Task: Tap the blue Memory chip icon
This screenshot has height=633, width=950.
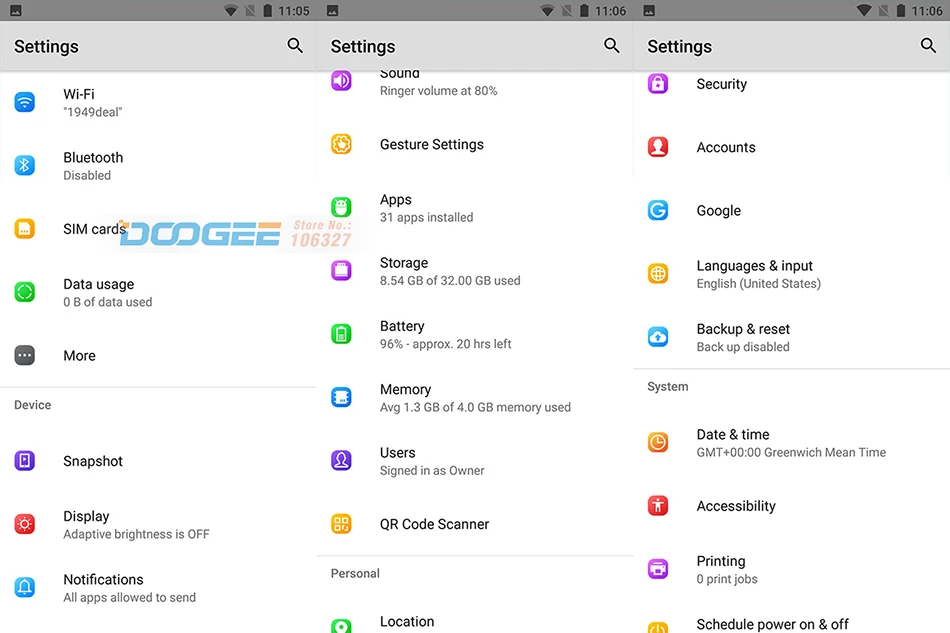Action: pos(341,397)
